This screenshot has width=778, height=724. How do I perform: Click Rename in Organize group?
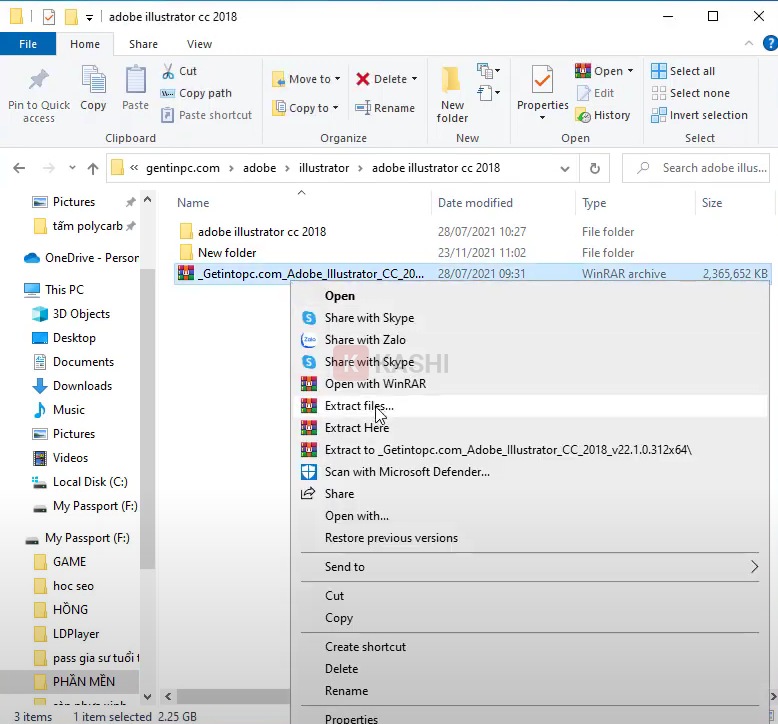click(385, 108)
